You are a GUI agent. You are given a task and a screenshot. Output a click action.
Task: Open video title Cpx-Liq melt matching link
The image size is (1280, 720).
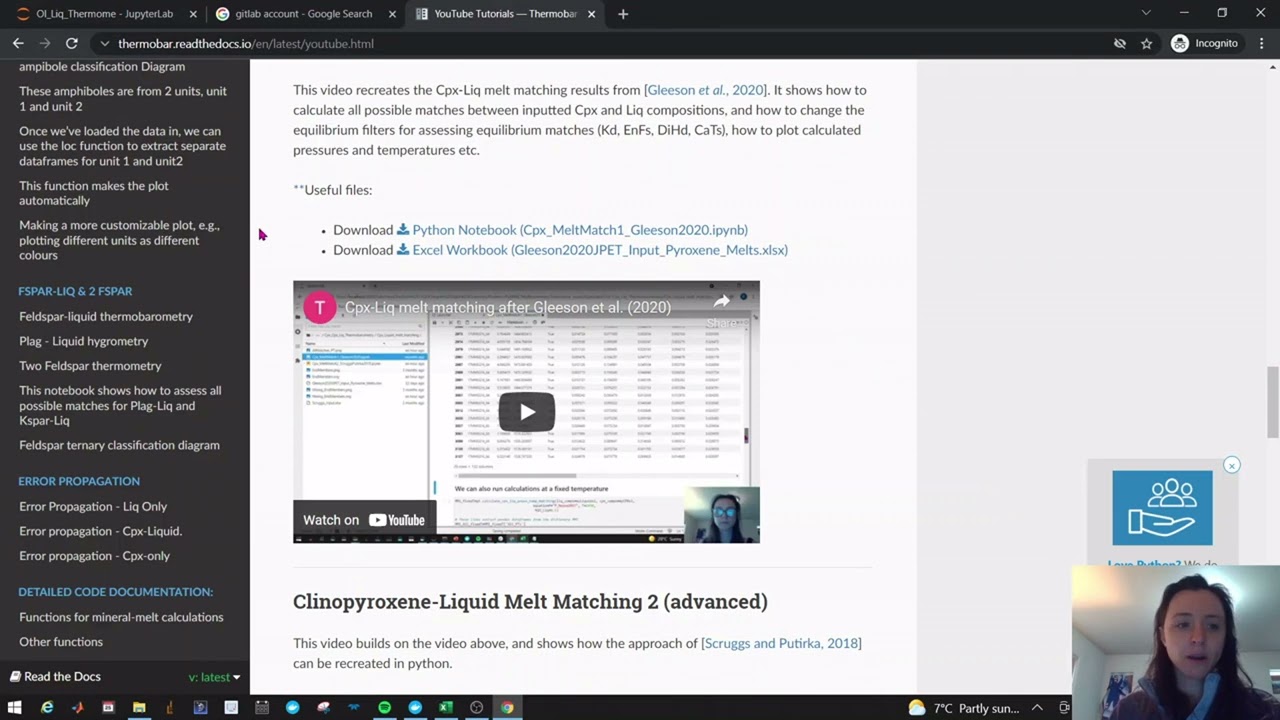pyautogui.click(x=508, y=307)
